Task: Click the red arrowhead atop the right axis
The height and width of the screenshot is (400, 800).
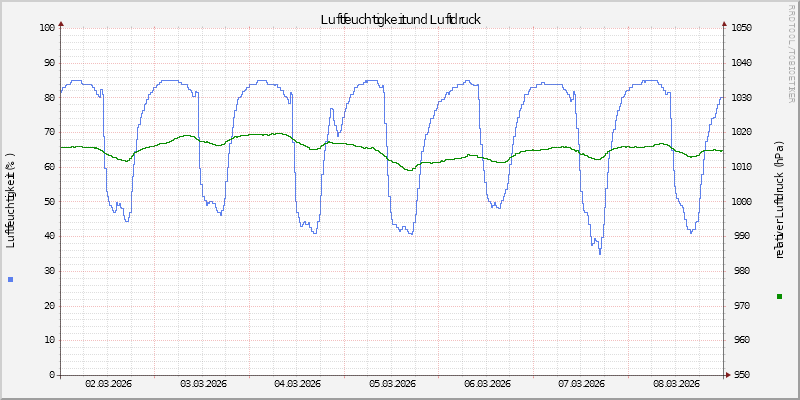Action: tap(724, 23)
